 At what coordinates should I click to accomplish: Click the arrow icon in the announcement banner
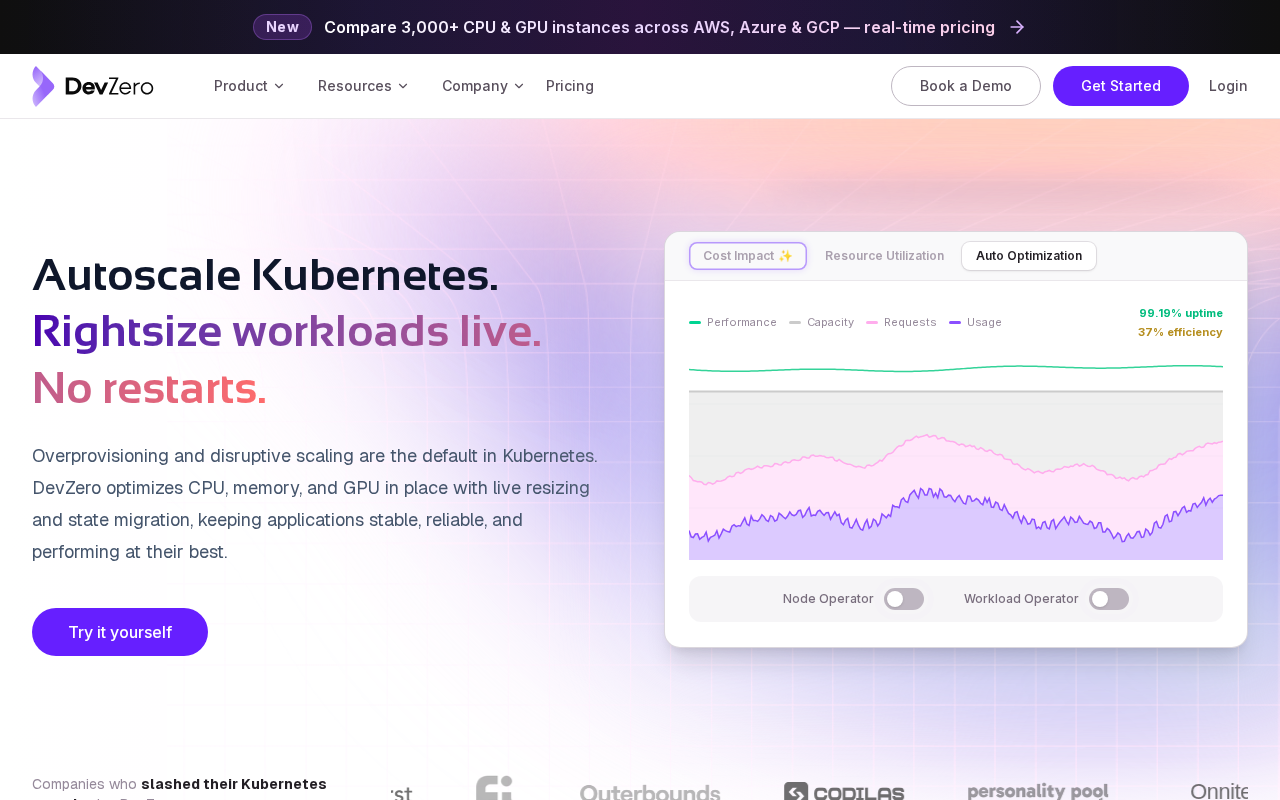(1017, 27)
